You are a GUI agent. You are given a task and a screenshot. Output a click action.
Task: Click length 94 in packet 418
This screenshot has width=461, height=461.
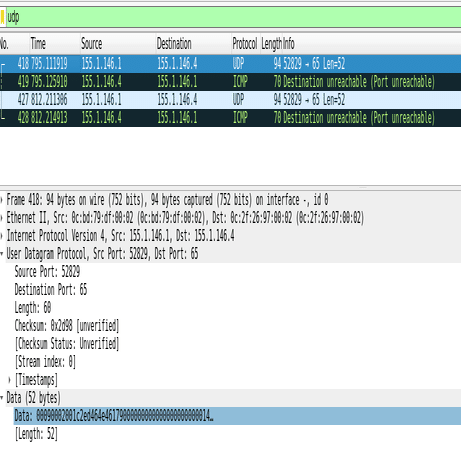click(277, 64)
